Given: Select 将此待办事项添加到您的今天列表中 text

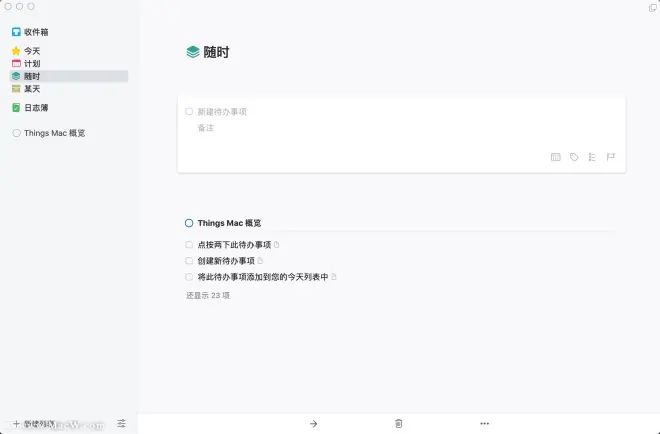Looking at the screenshot, I should (263, 277).
